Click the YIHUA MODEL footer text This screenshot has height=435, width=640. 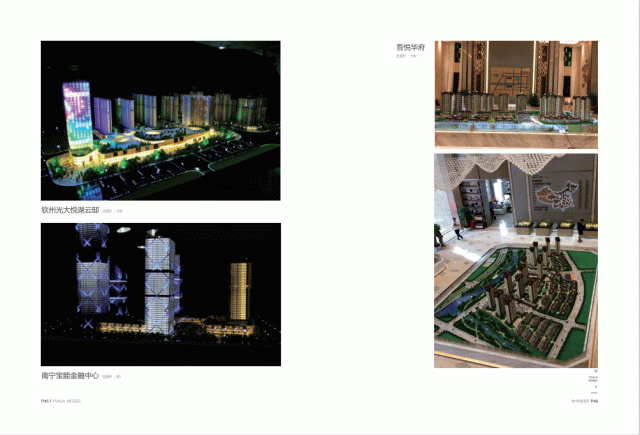tap(67, 401)
